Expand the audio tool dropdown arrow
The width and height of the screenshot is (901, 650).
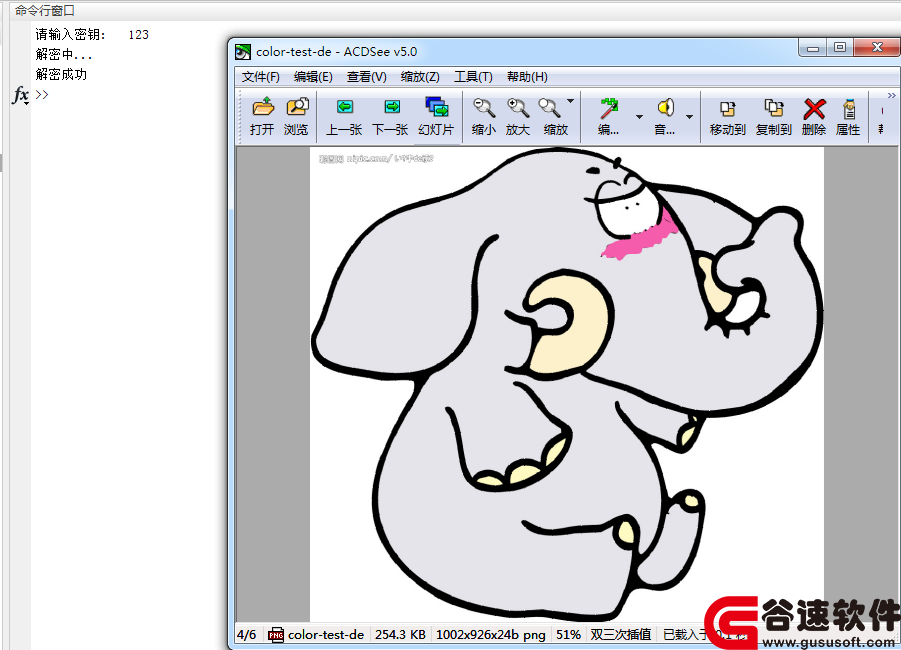[x=690, y=117]
